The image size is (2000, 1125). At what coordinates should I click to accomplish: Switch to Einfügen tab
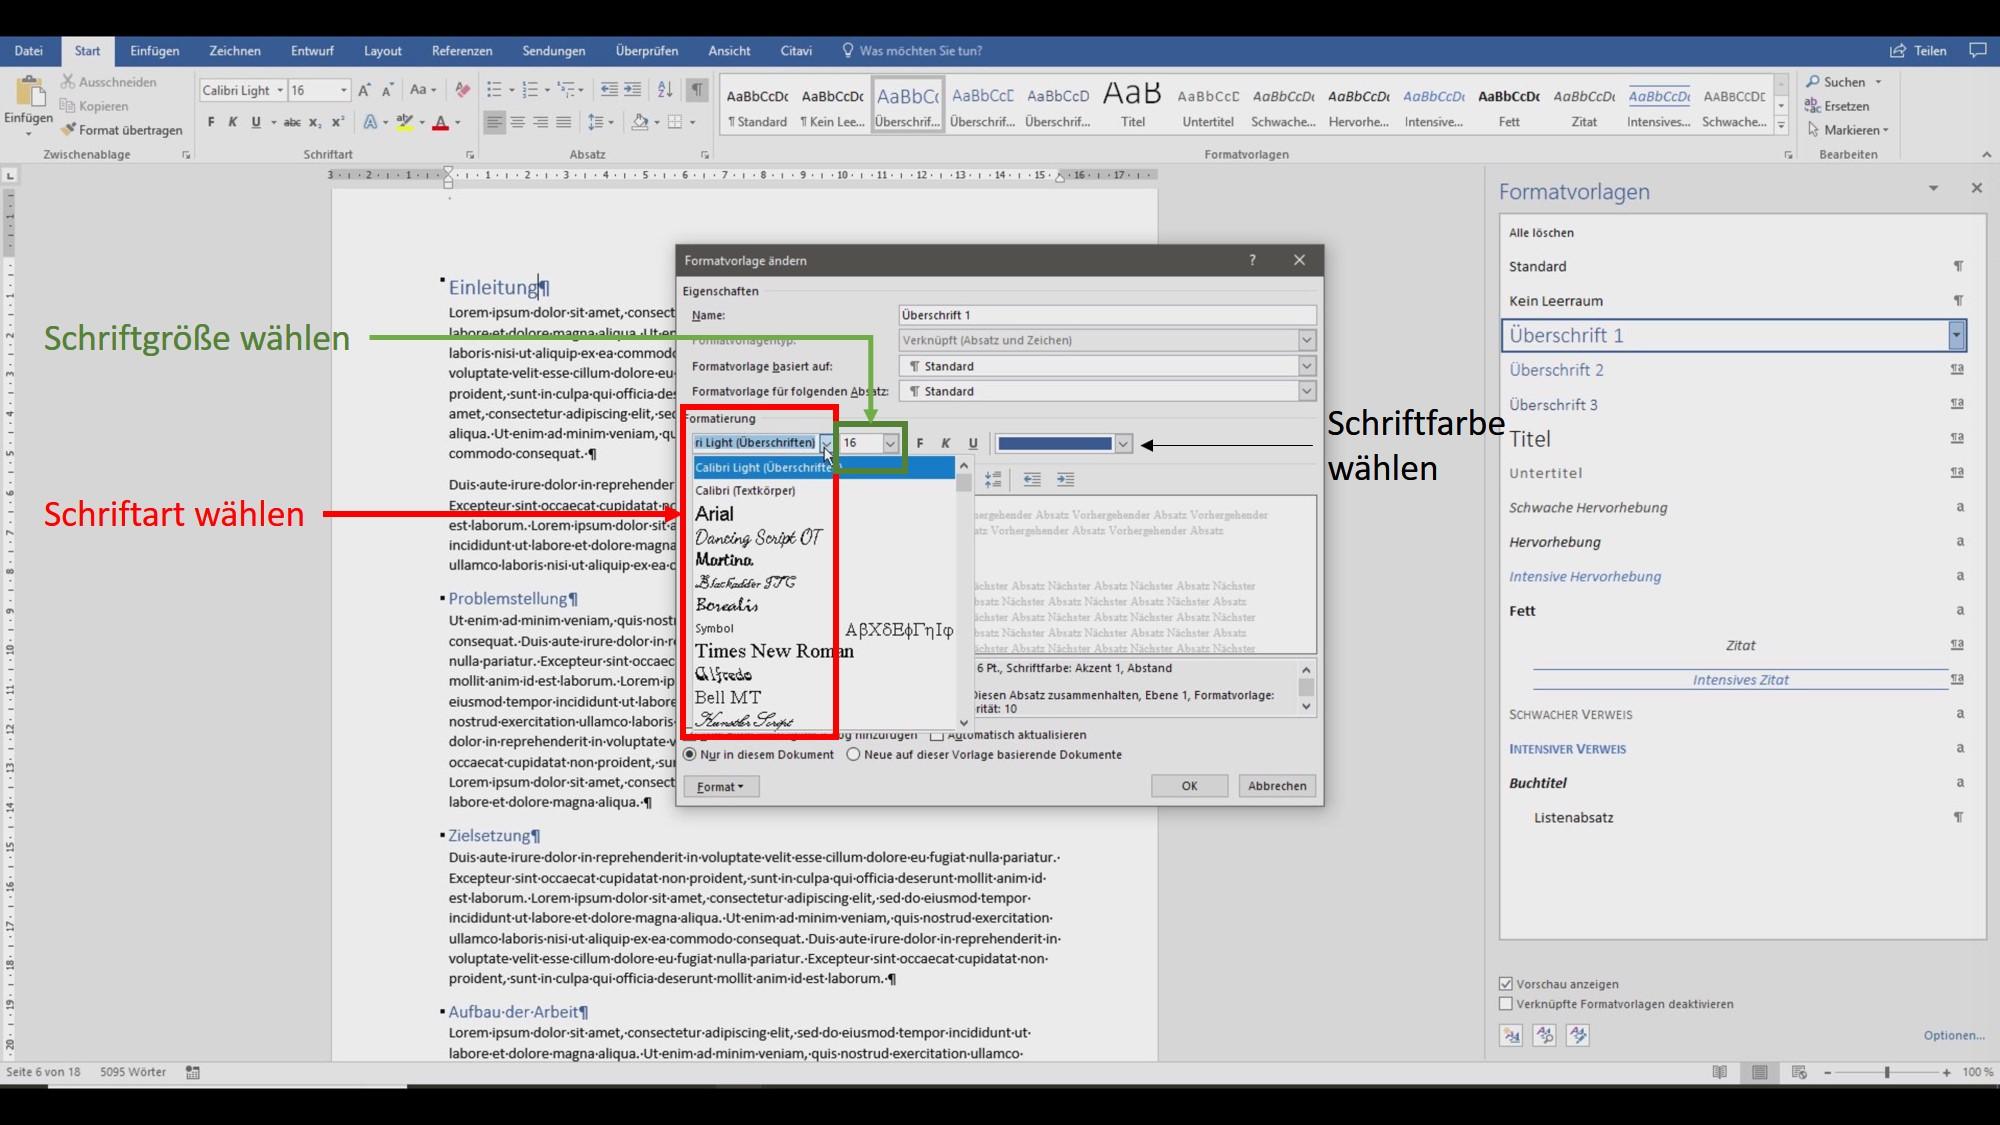[x=155, y=50]
